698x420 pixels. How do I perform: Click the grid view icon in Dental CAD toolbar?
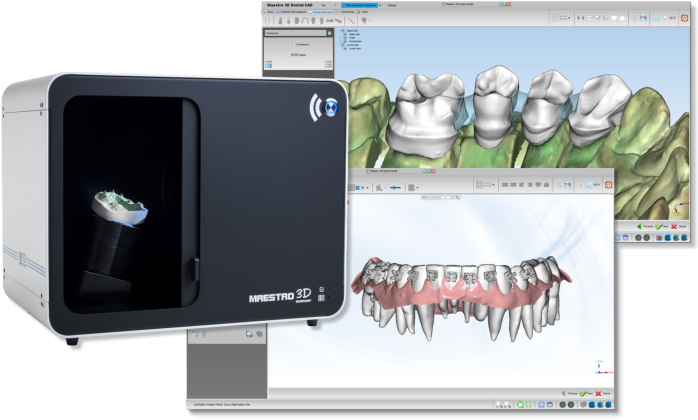555,18
